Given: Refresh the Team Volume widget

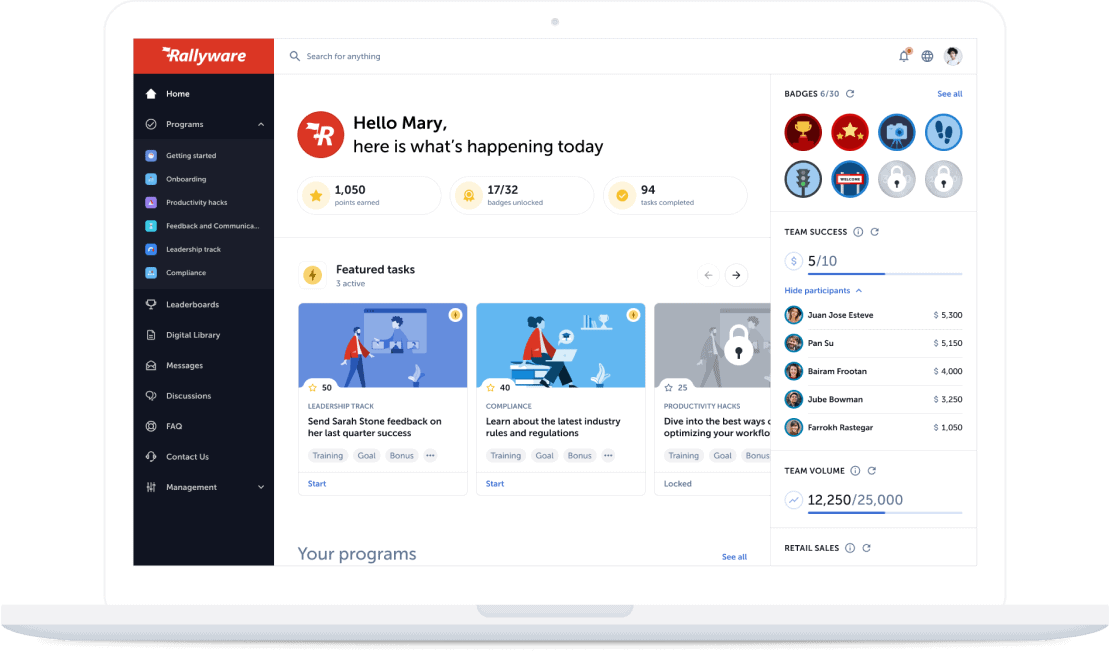Looking at the screenshot, I should point(872,471).
